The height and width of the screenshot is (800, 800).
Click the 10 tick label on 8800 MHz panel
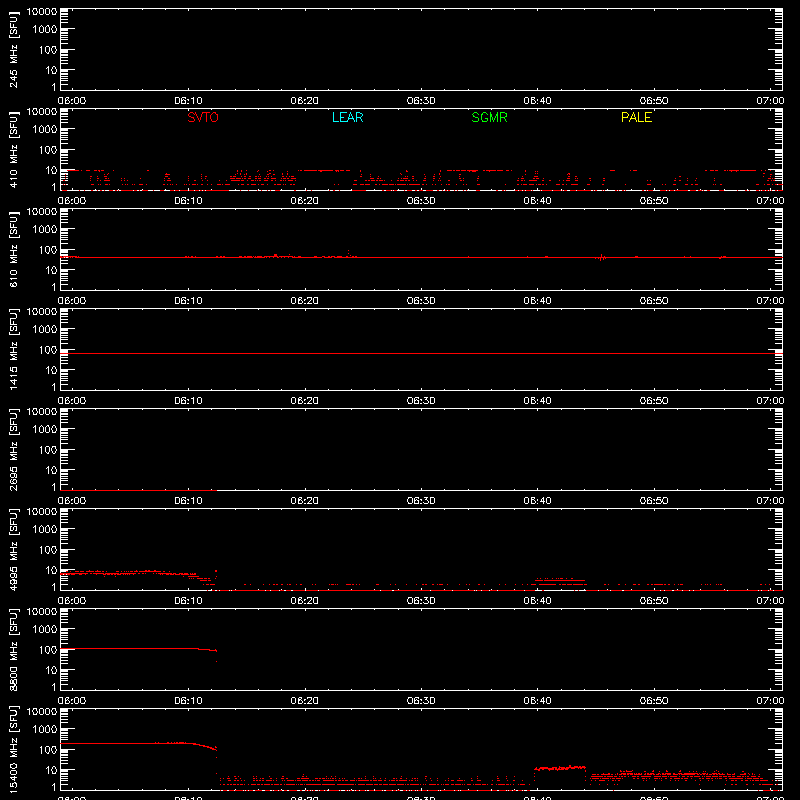[x=51, y=670]
